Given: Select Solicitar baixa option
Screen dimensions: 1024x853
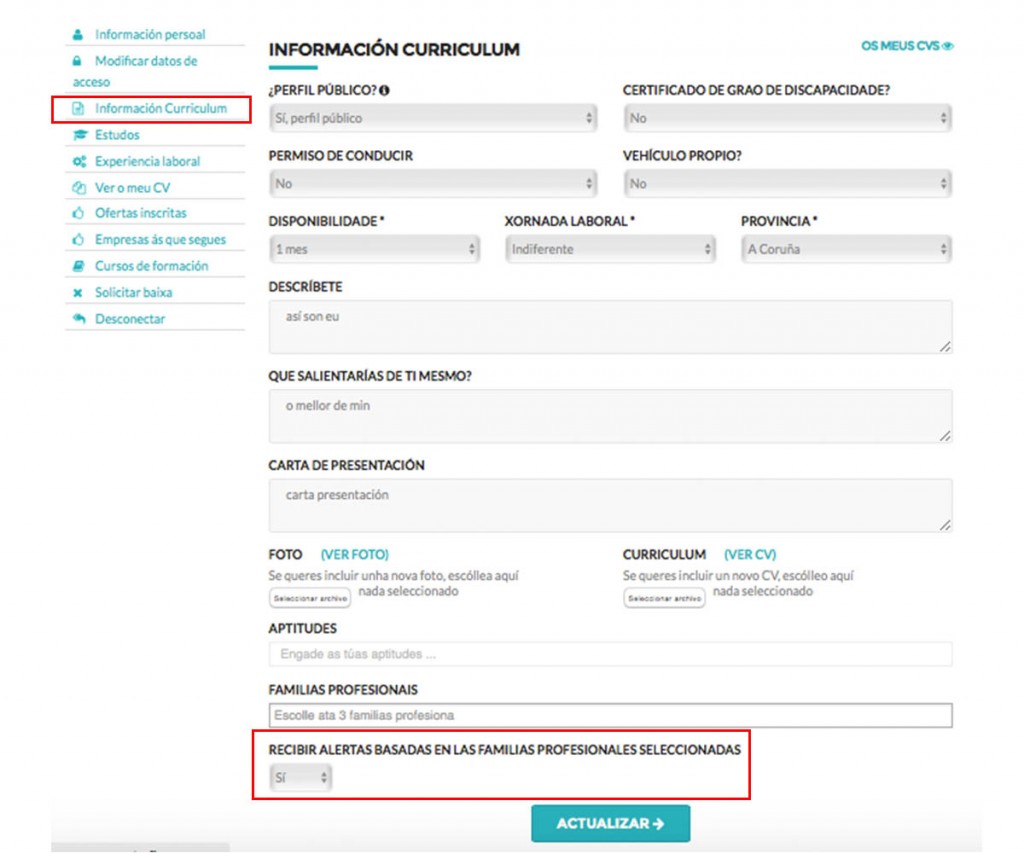Looking at the screenshot, I should 134,293.
